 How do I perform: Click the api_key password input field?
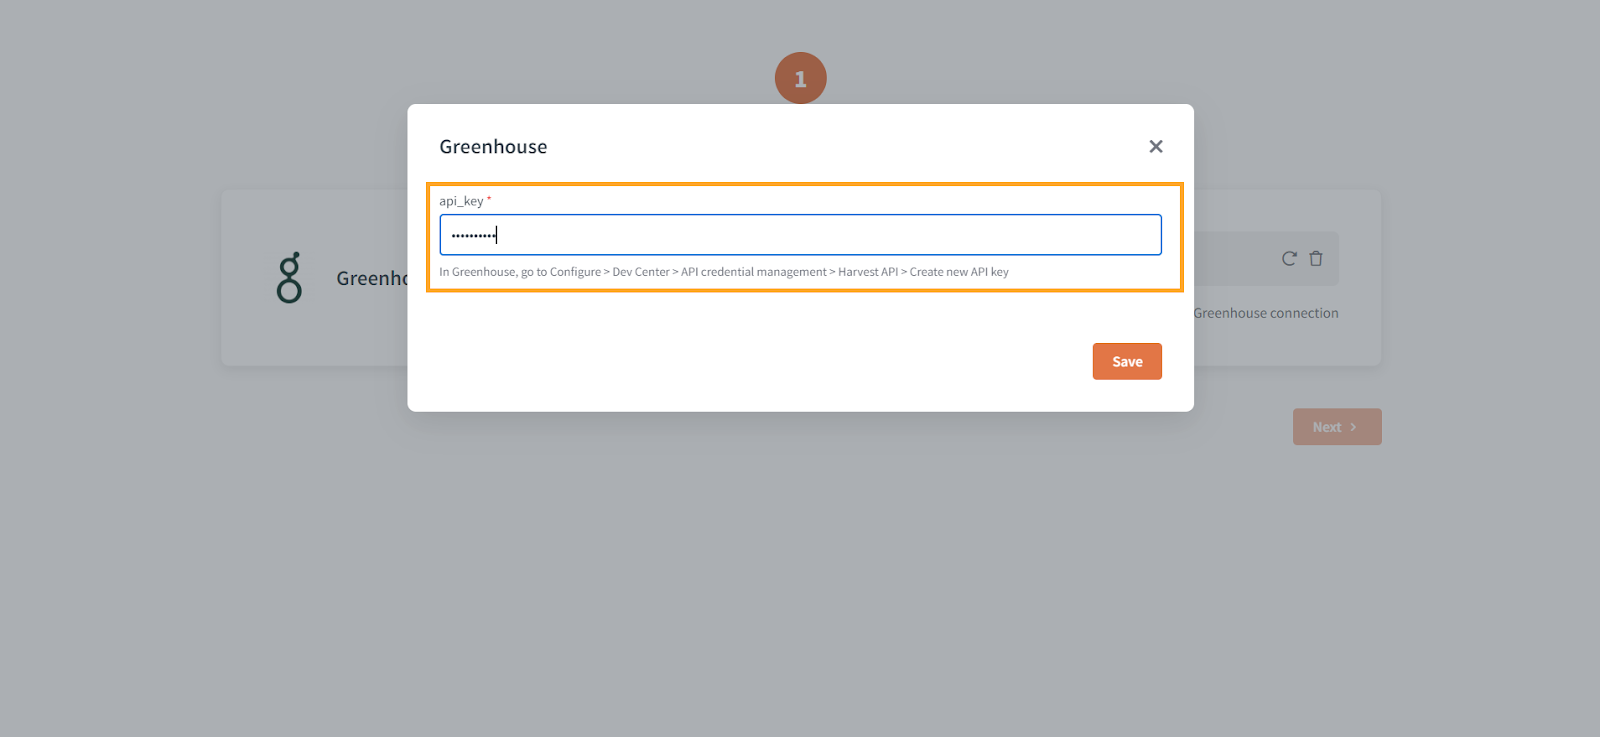point(800,235)
